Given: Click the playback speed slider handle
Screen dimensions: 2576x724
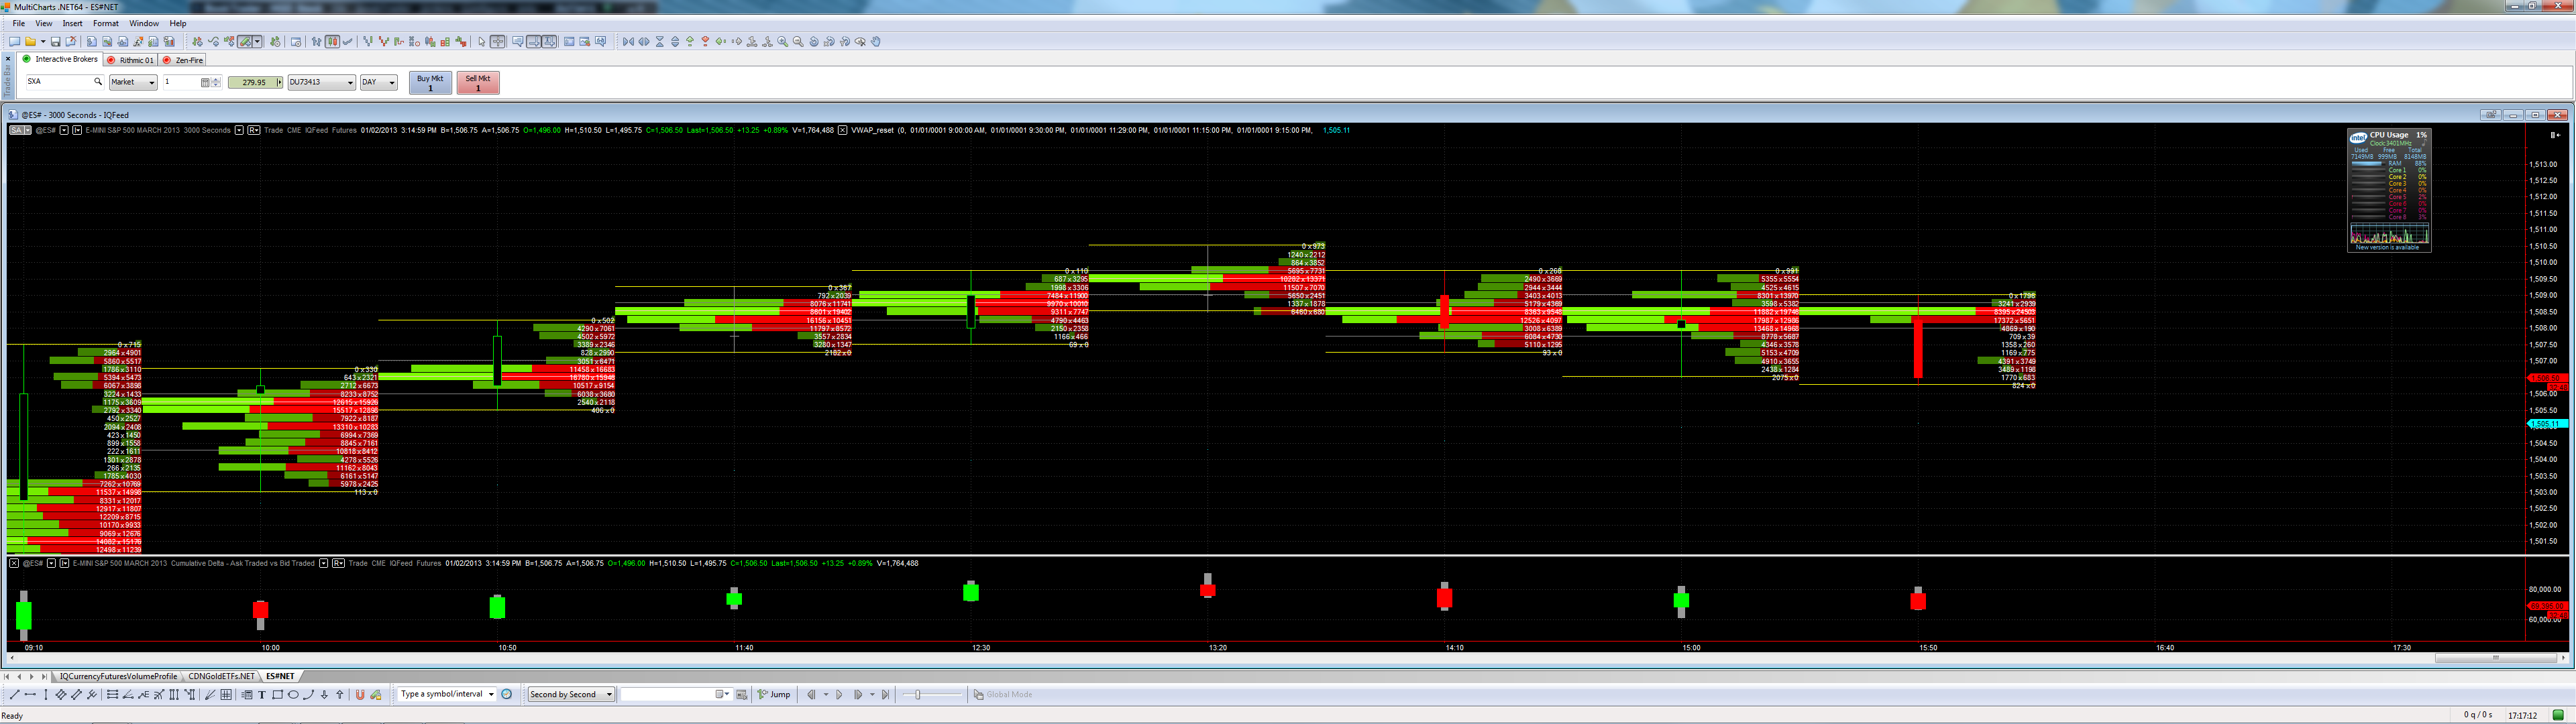Looking at the screenshot, I should pyautogui.click(x=917, y=695).
